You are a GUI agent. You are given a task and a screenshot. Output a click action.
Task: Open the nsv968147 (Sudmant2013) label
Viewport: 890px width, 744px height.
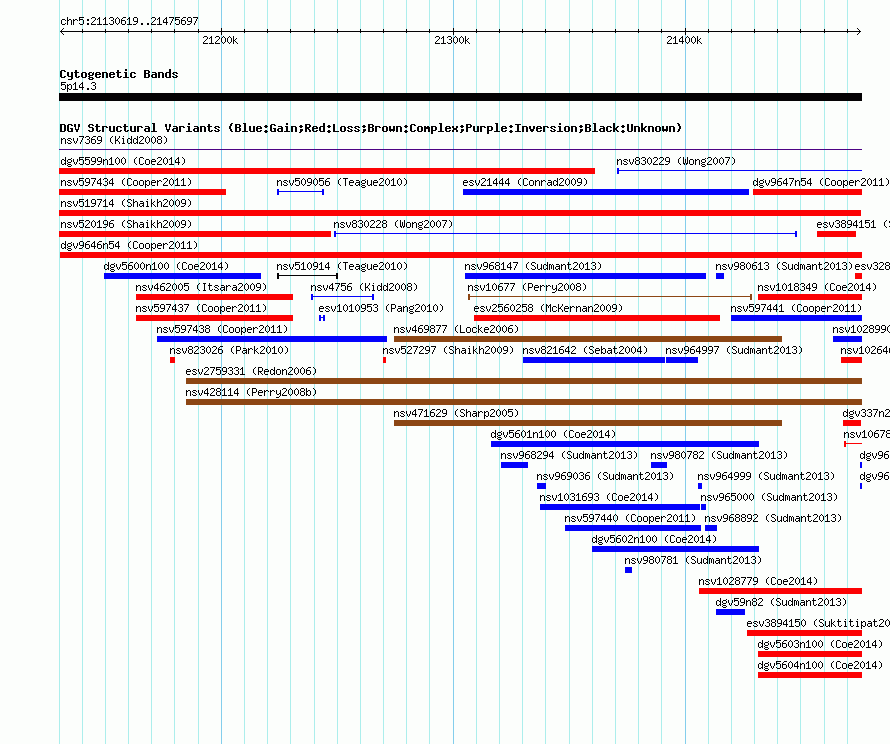point(533,266)
